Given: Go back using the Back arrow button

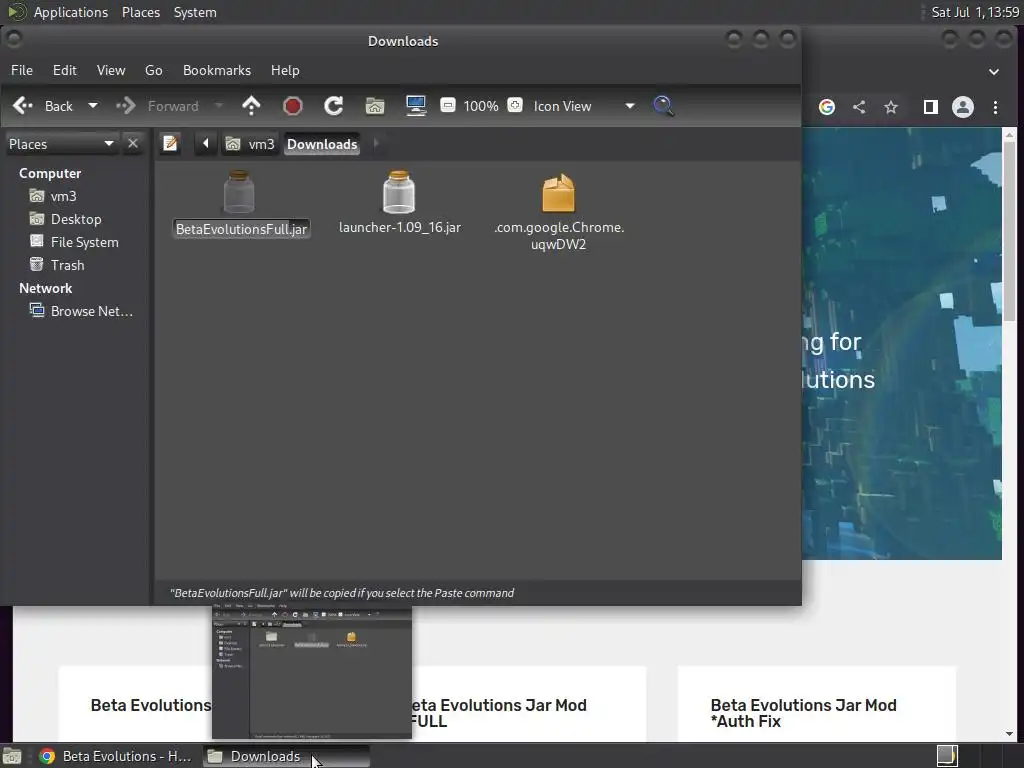Looking at the screenshot, I should point(43,106).
